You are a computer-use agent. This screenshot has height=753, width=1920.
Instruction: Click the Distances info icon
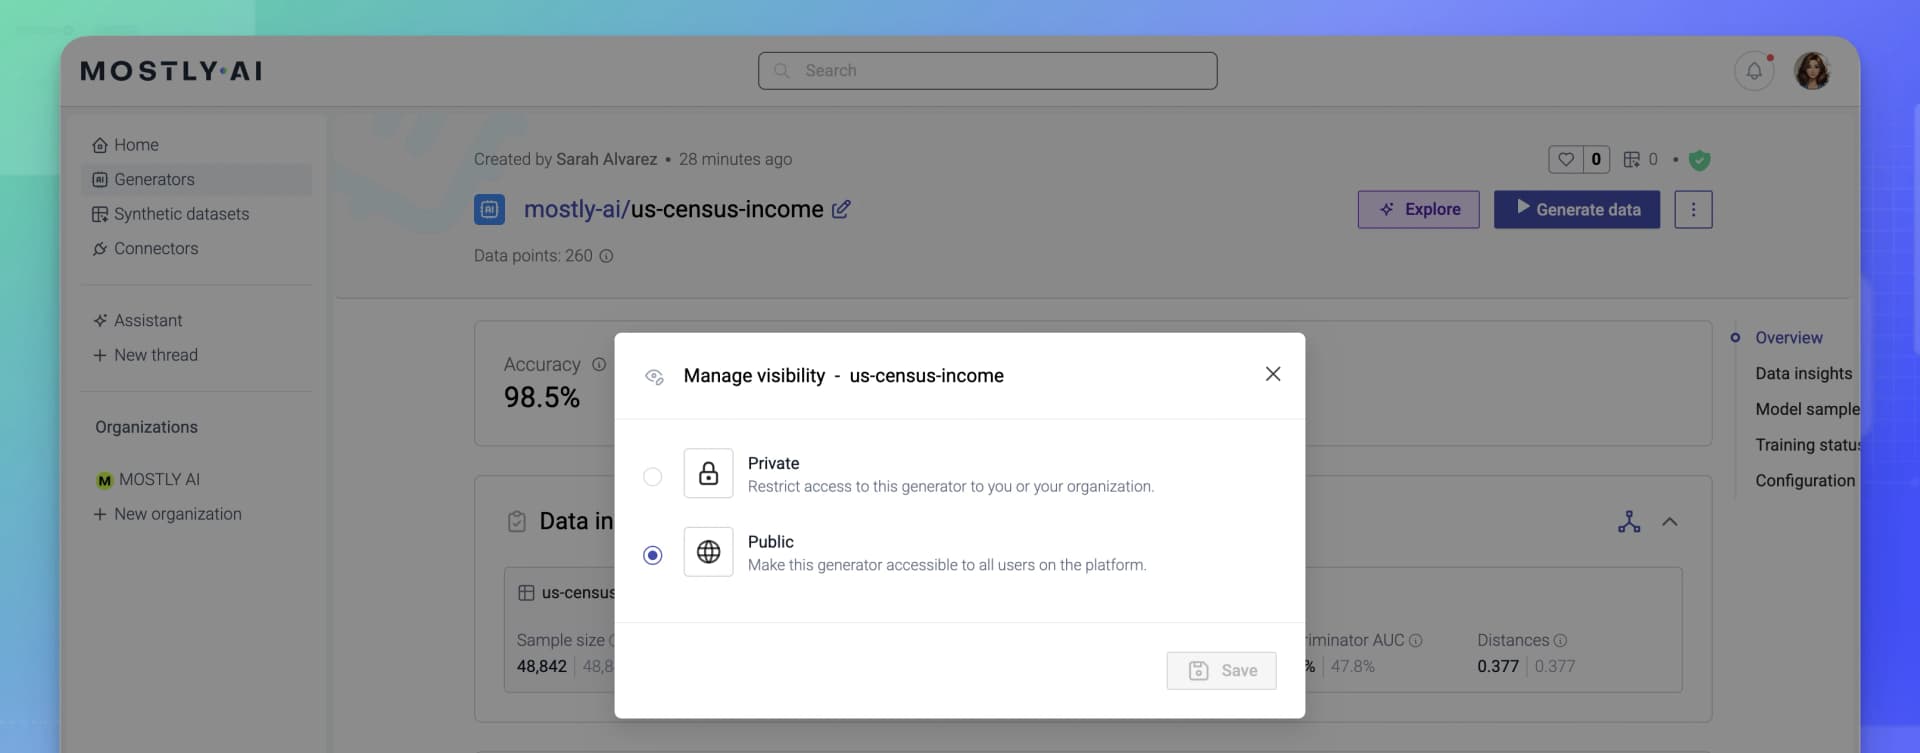pos(1560,641)
